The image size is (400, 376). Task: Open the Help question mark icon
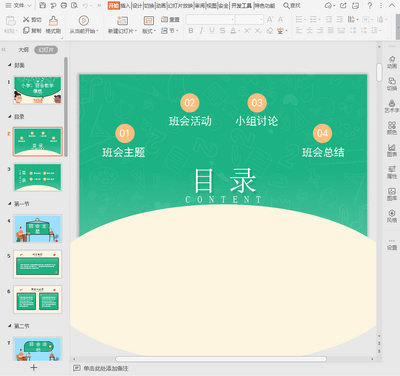(369, 5)
